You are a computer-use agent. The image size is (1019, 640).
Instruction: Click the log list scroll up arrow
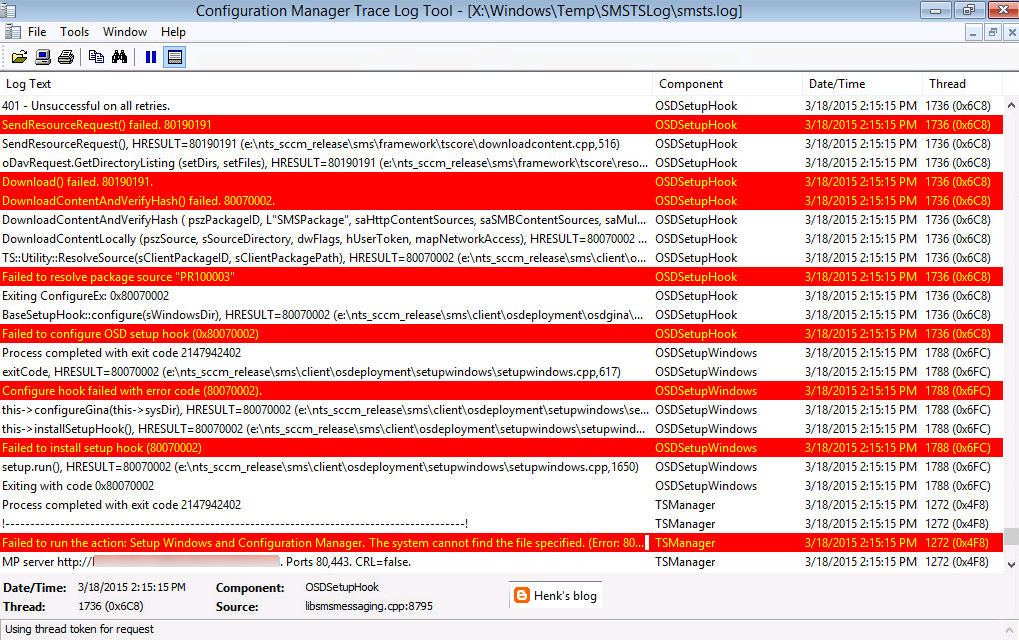tap(1011, 105)
